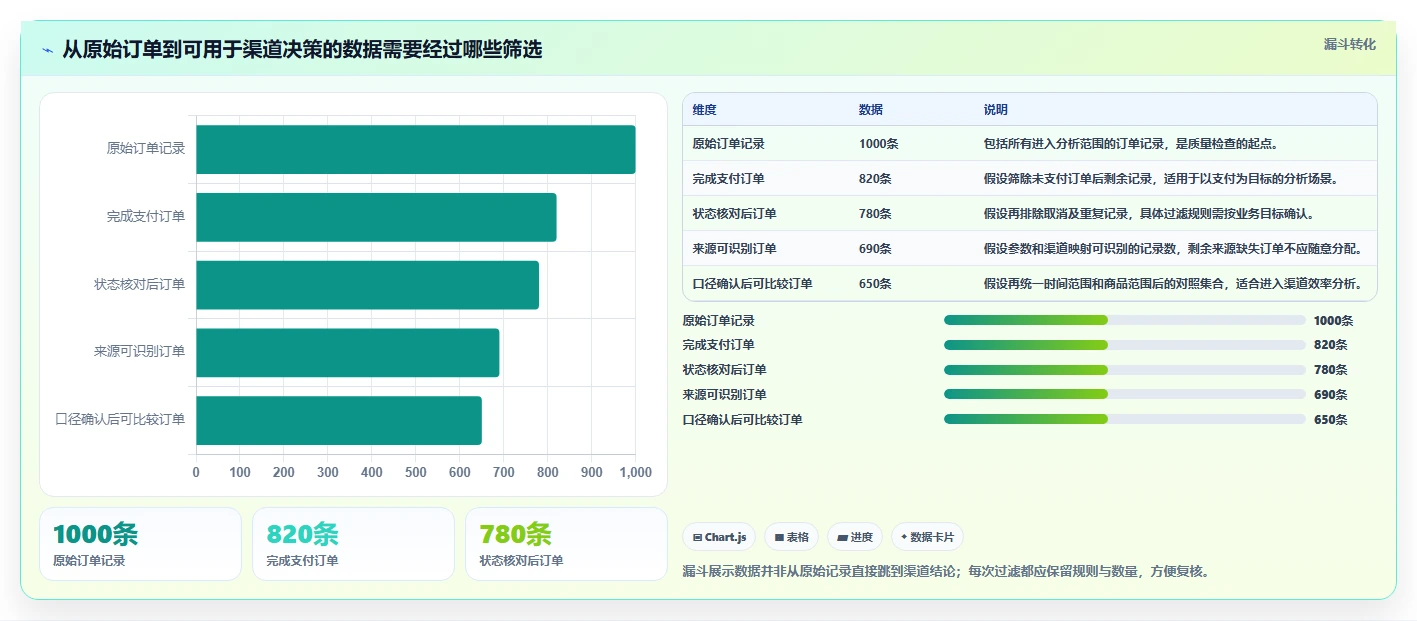Select the 进度 chip
The image size is (1417, 621).
tap(855, 537)
